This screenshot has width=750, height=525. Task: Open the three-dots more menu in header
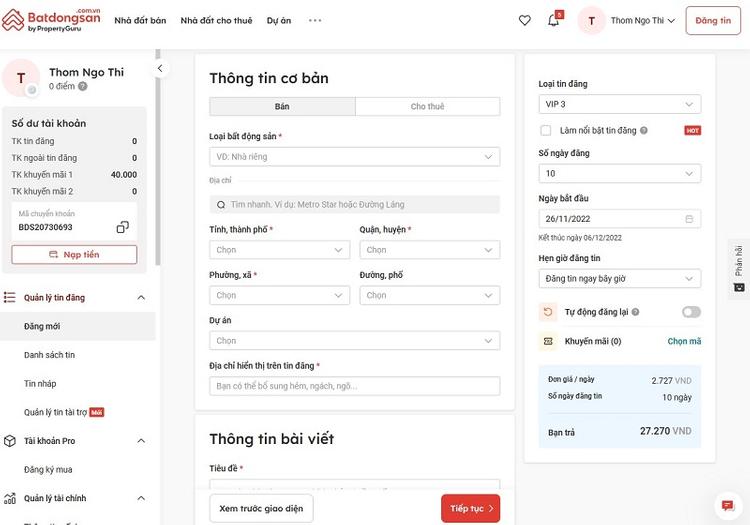point(314,20)
